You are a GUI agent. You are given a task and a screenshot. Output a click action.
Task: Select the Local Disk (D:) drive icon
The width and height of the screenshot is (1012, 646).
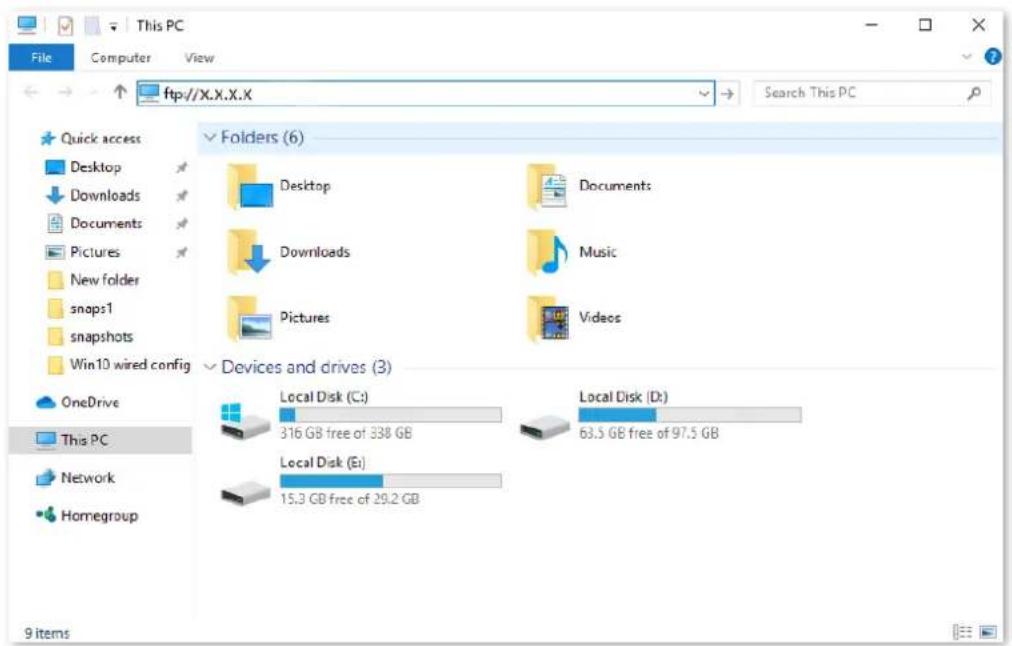coord(544,426)
